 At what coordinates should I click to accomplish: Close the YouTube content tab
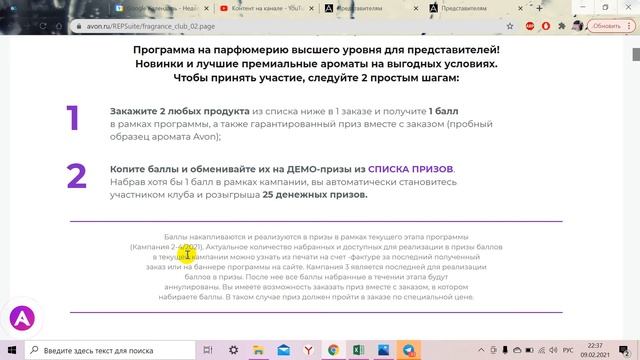click(311, 8)
